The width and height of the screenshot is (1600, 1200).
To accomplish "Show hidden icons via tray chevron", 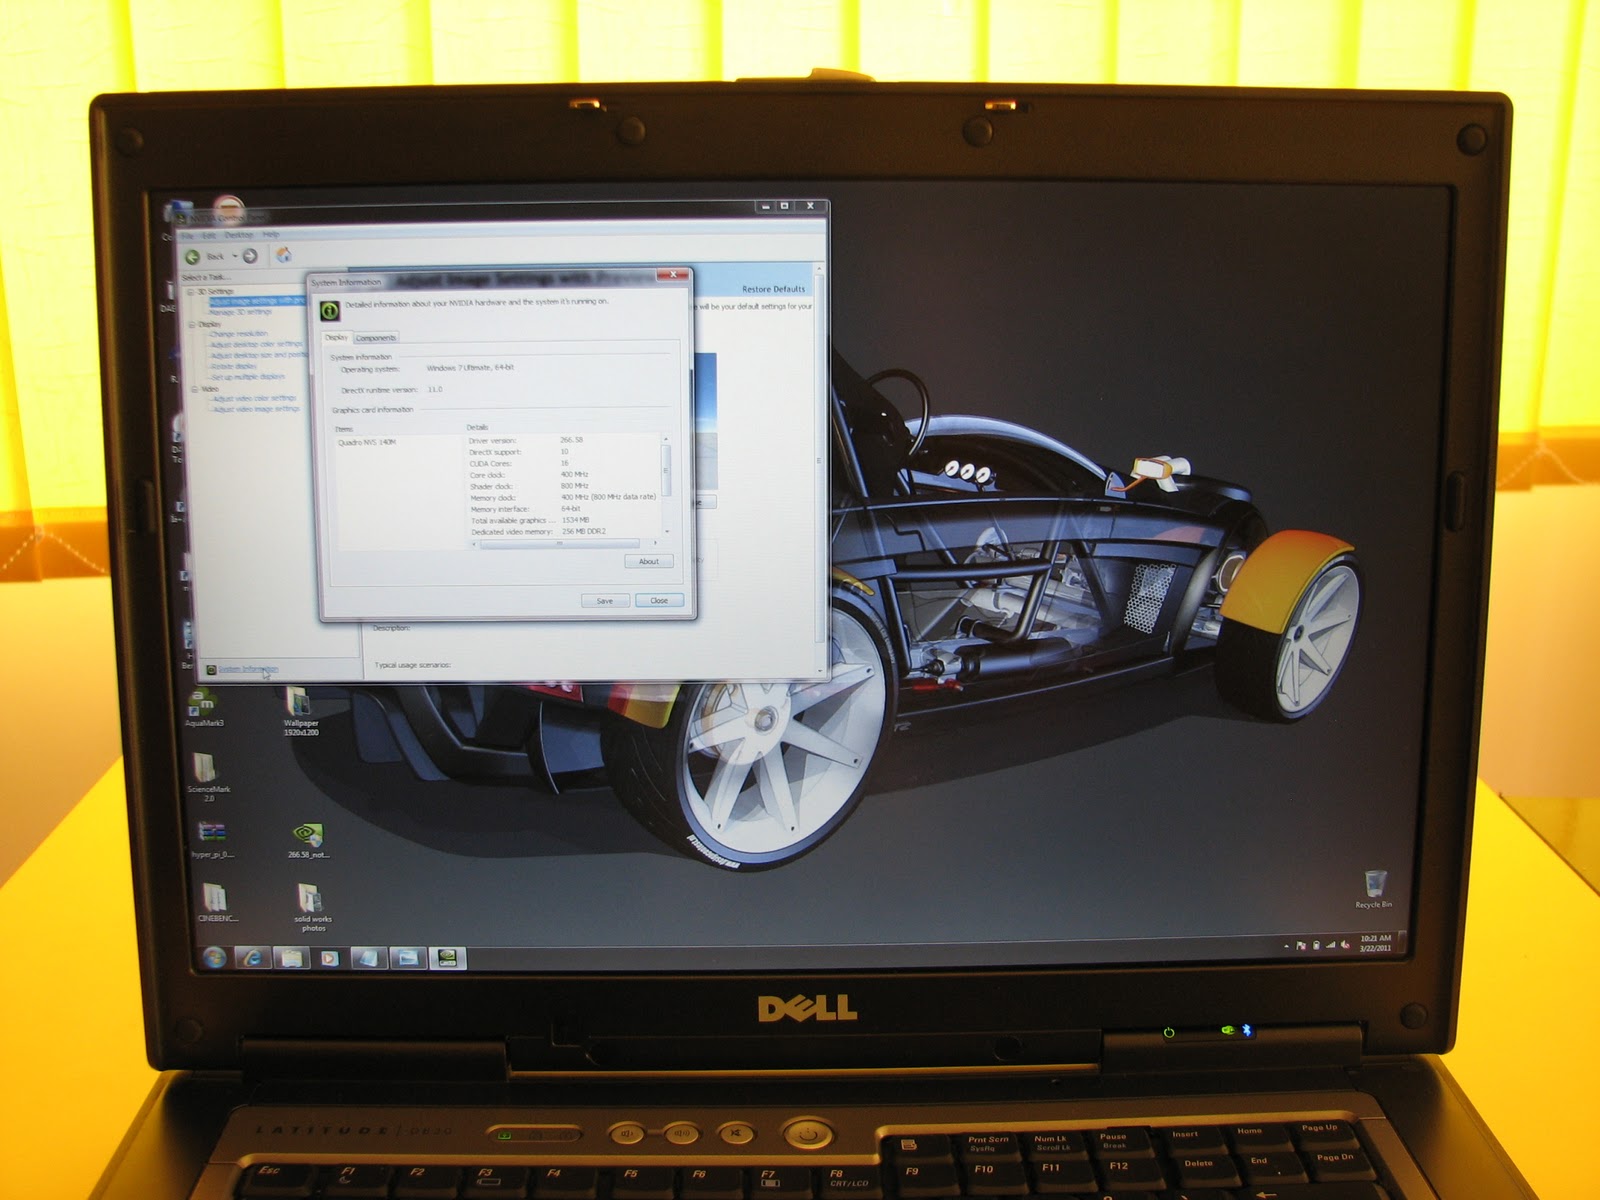I will pos(1286,946).
